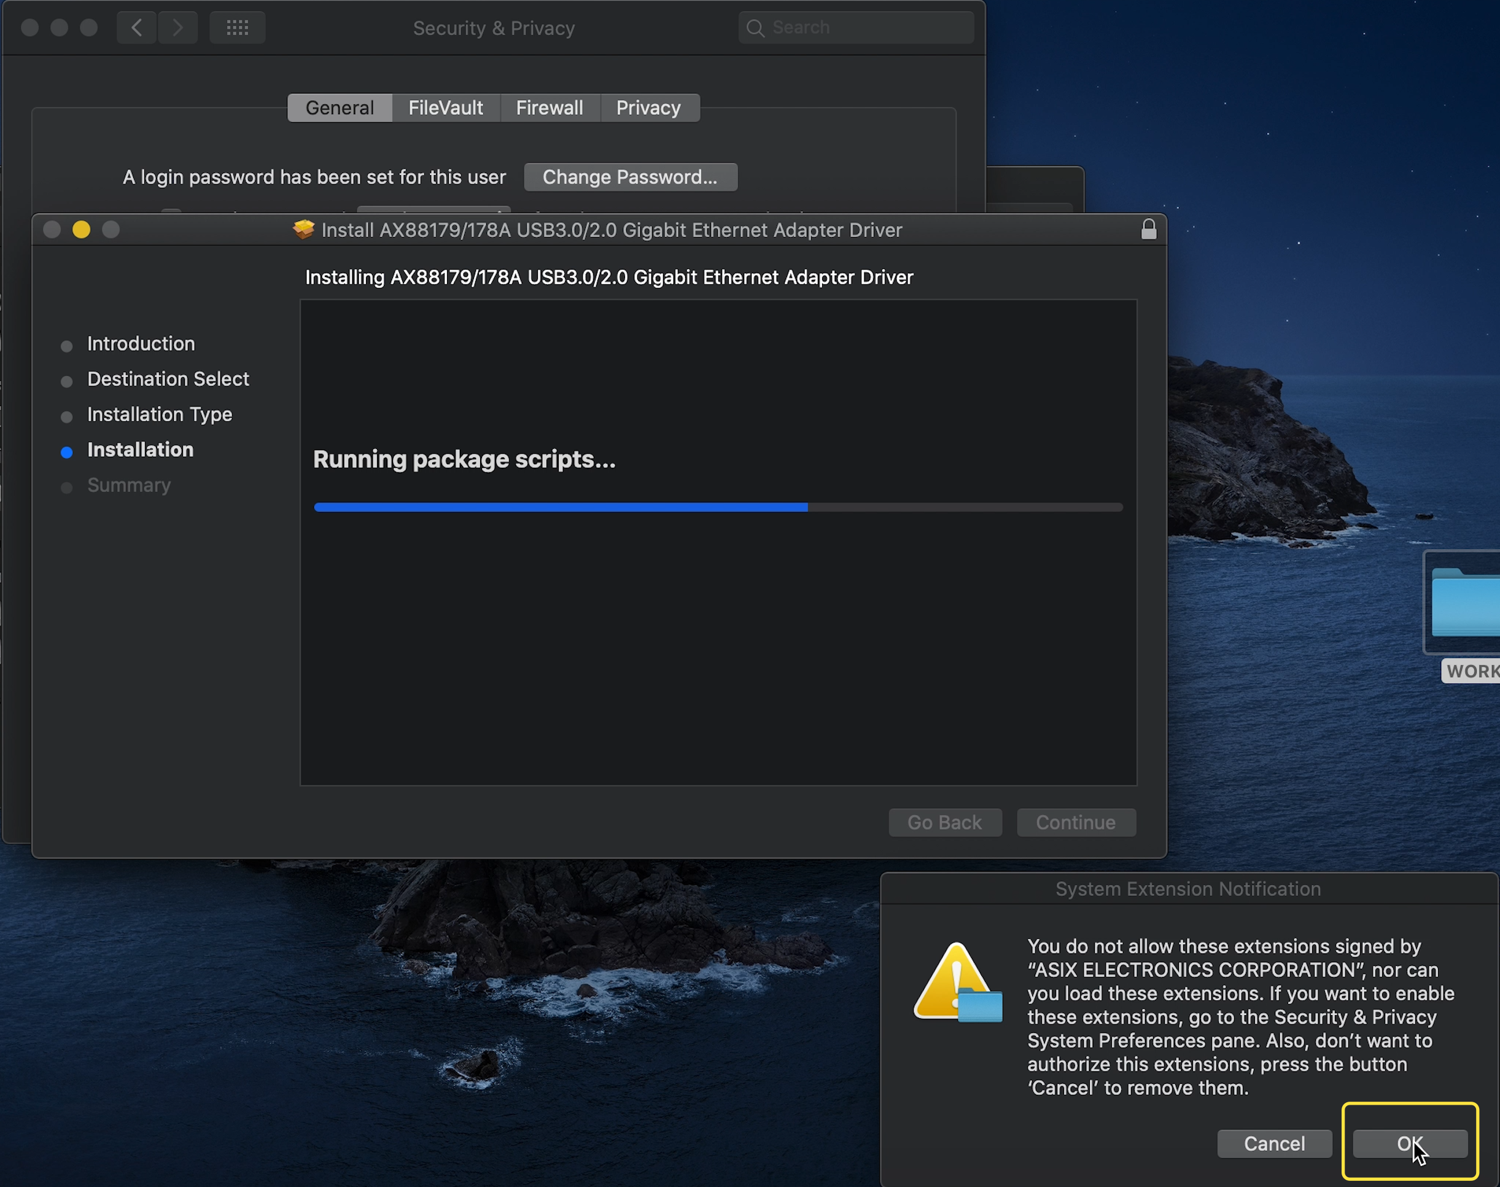Show all preferences with the grid icon

pyautogui.click(x=237, y=28)
